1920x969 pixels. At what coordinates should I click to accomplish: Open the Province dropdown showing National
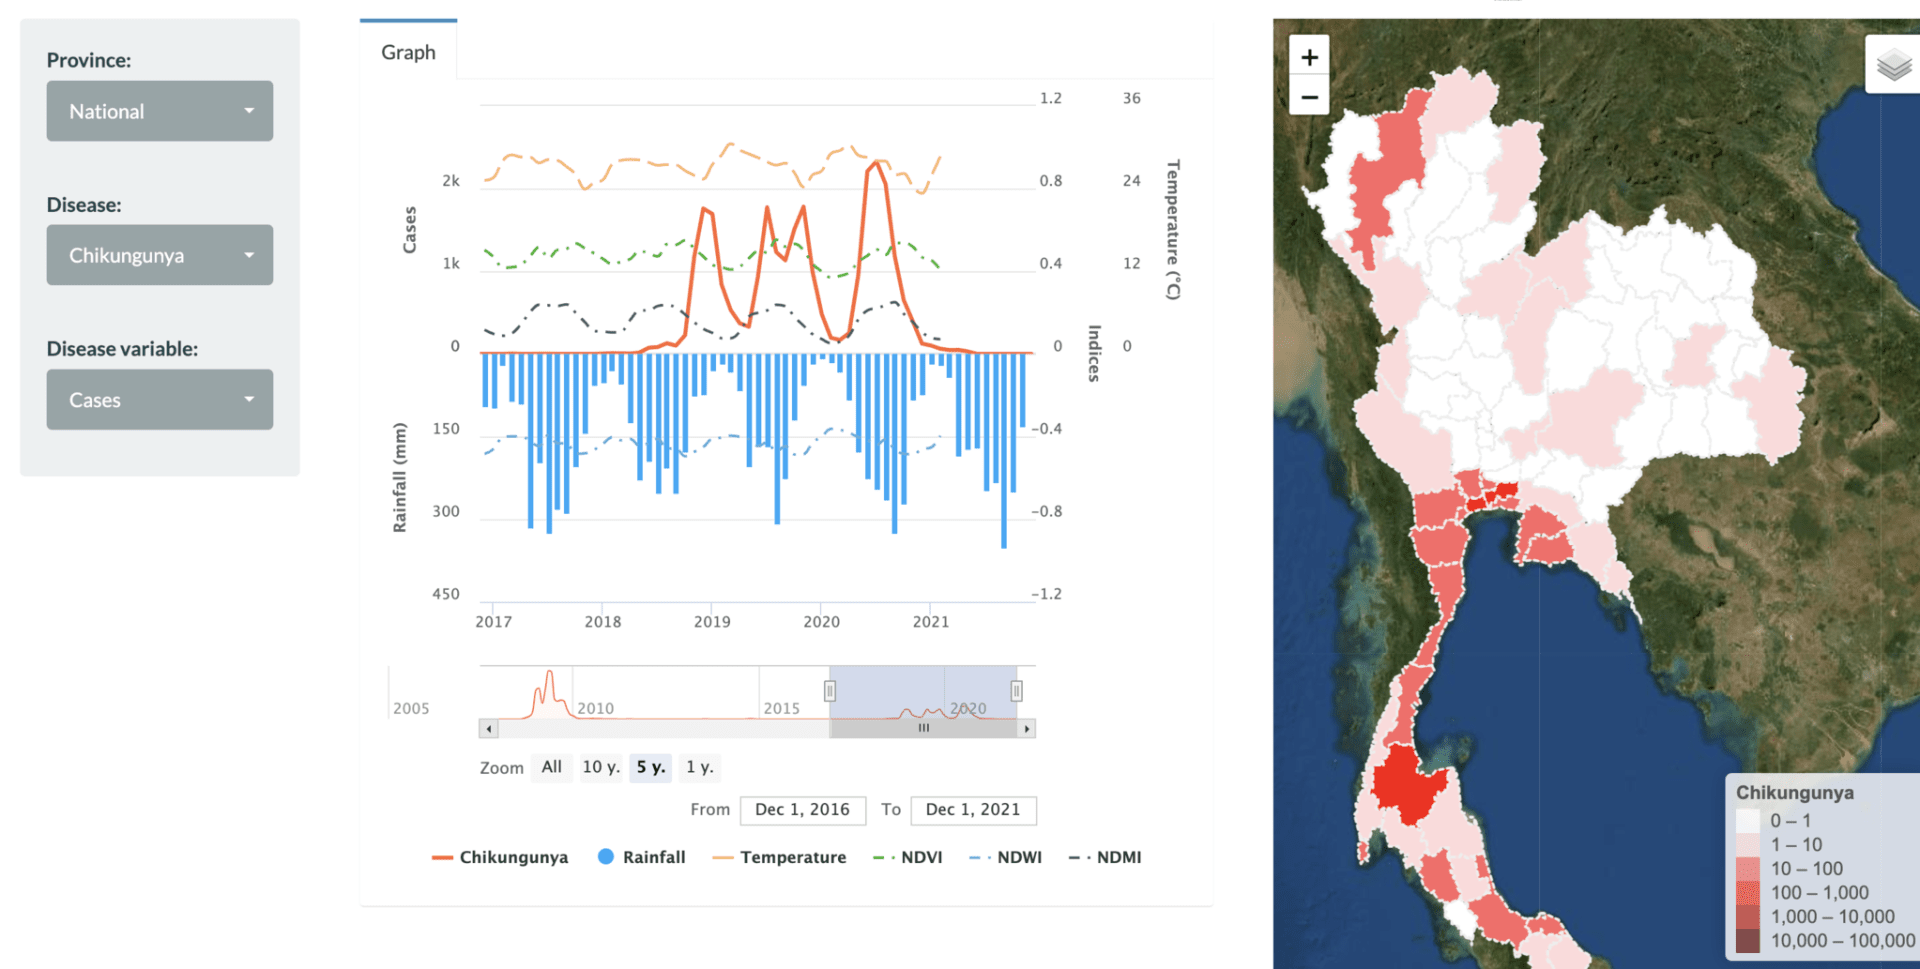coord(160,111)
